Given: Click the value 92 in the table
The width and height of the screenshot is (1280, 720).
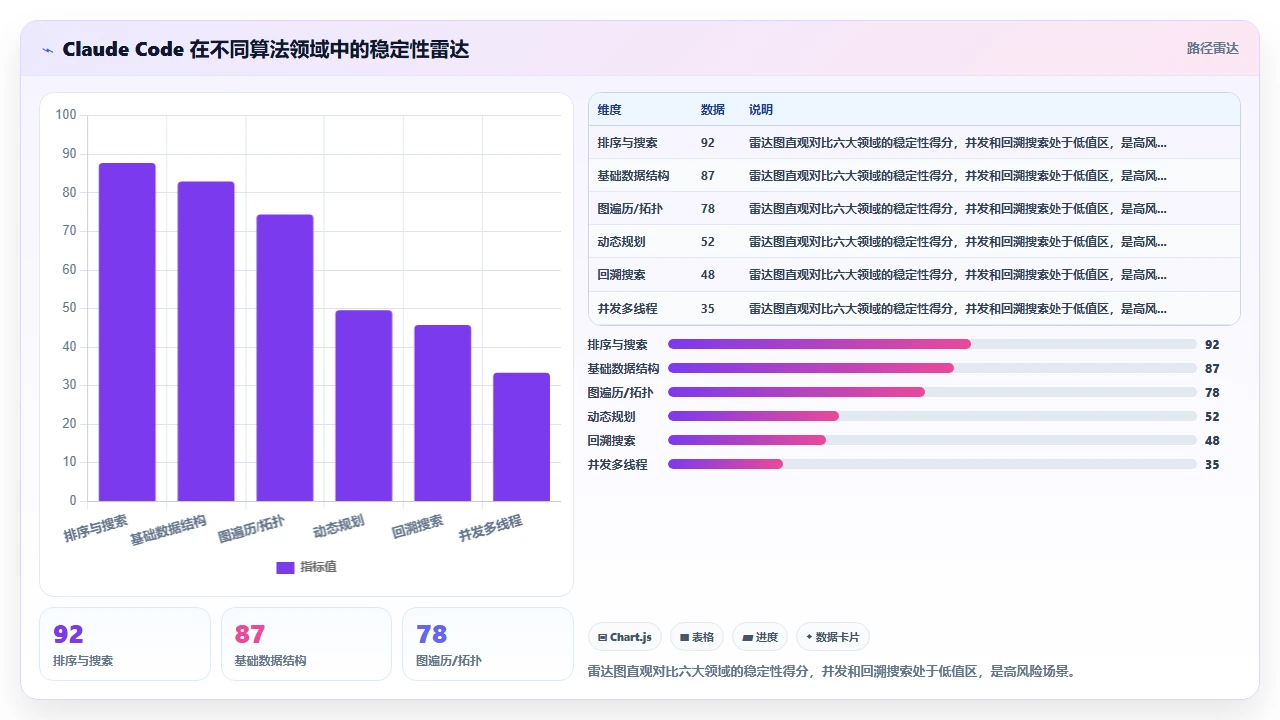Looking at the screenshot, I should point(708,143).
